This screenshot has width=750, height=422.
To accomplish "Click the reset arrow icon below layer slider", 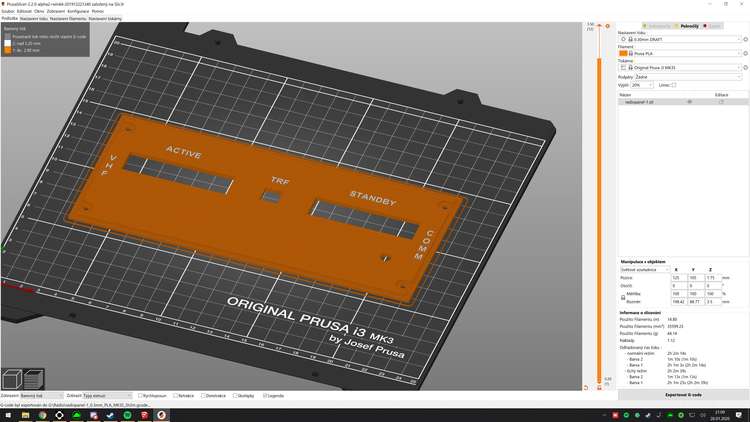I will click(586, 388).
